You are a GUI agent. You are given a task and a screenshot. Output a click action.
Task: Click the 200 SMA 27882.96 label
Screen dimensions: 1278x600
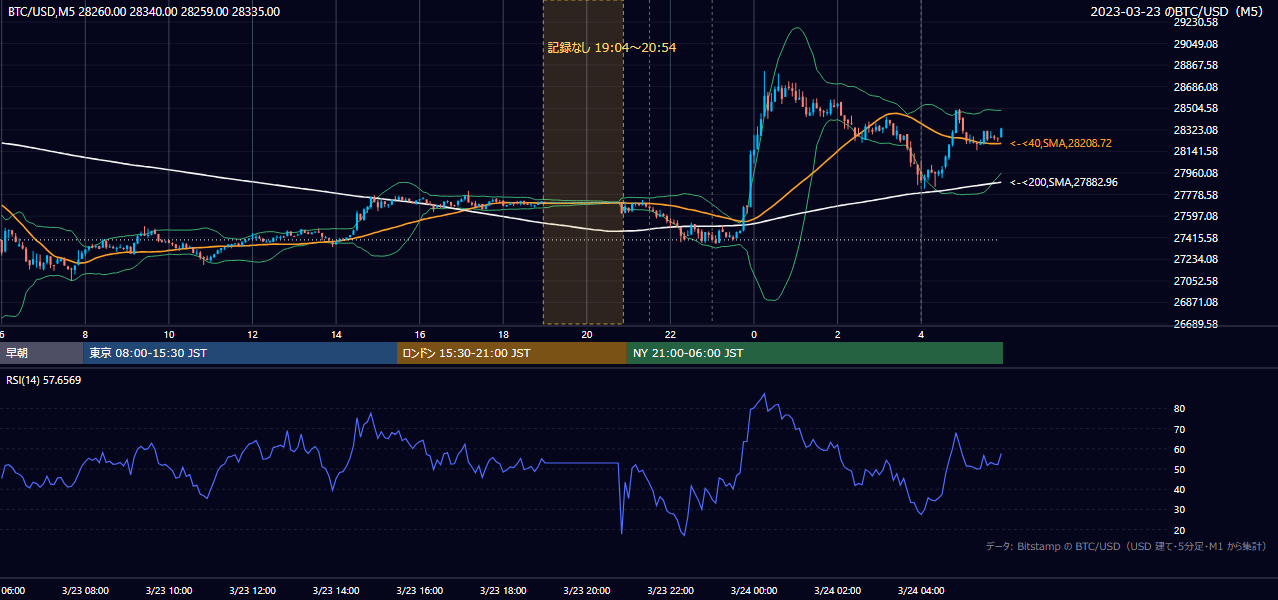pyautogui.click(x=1063, y=182)
